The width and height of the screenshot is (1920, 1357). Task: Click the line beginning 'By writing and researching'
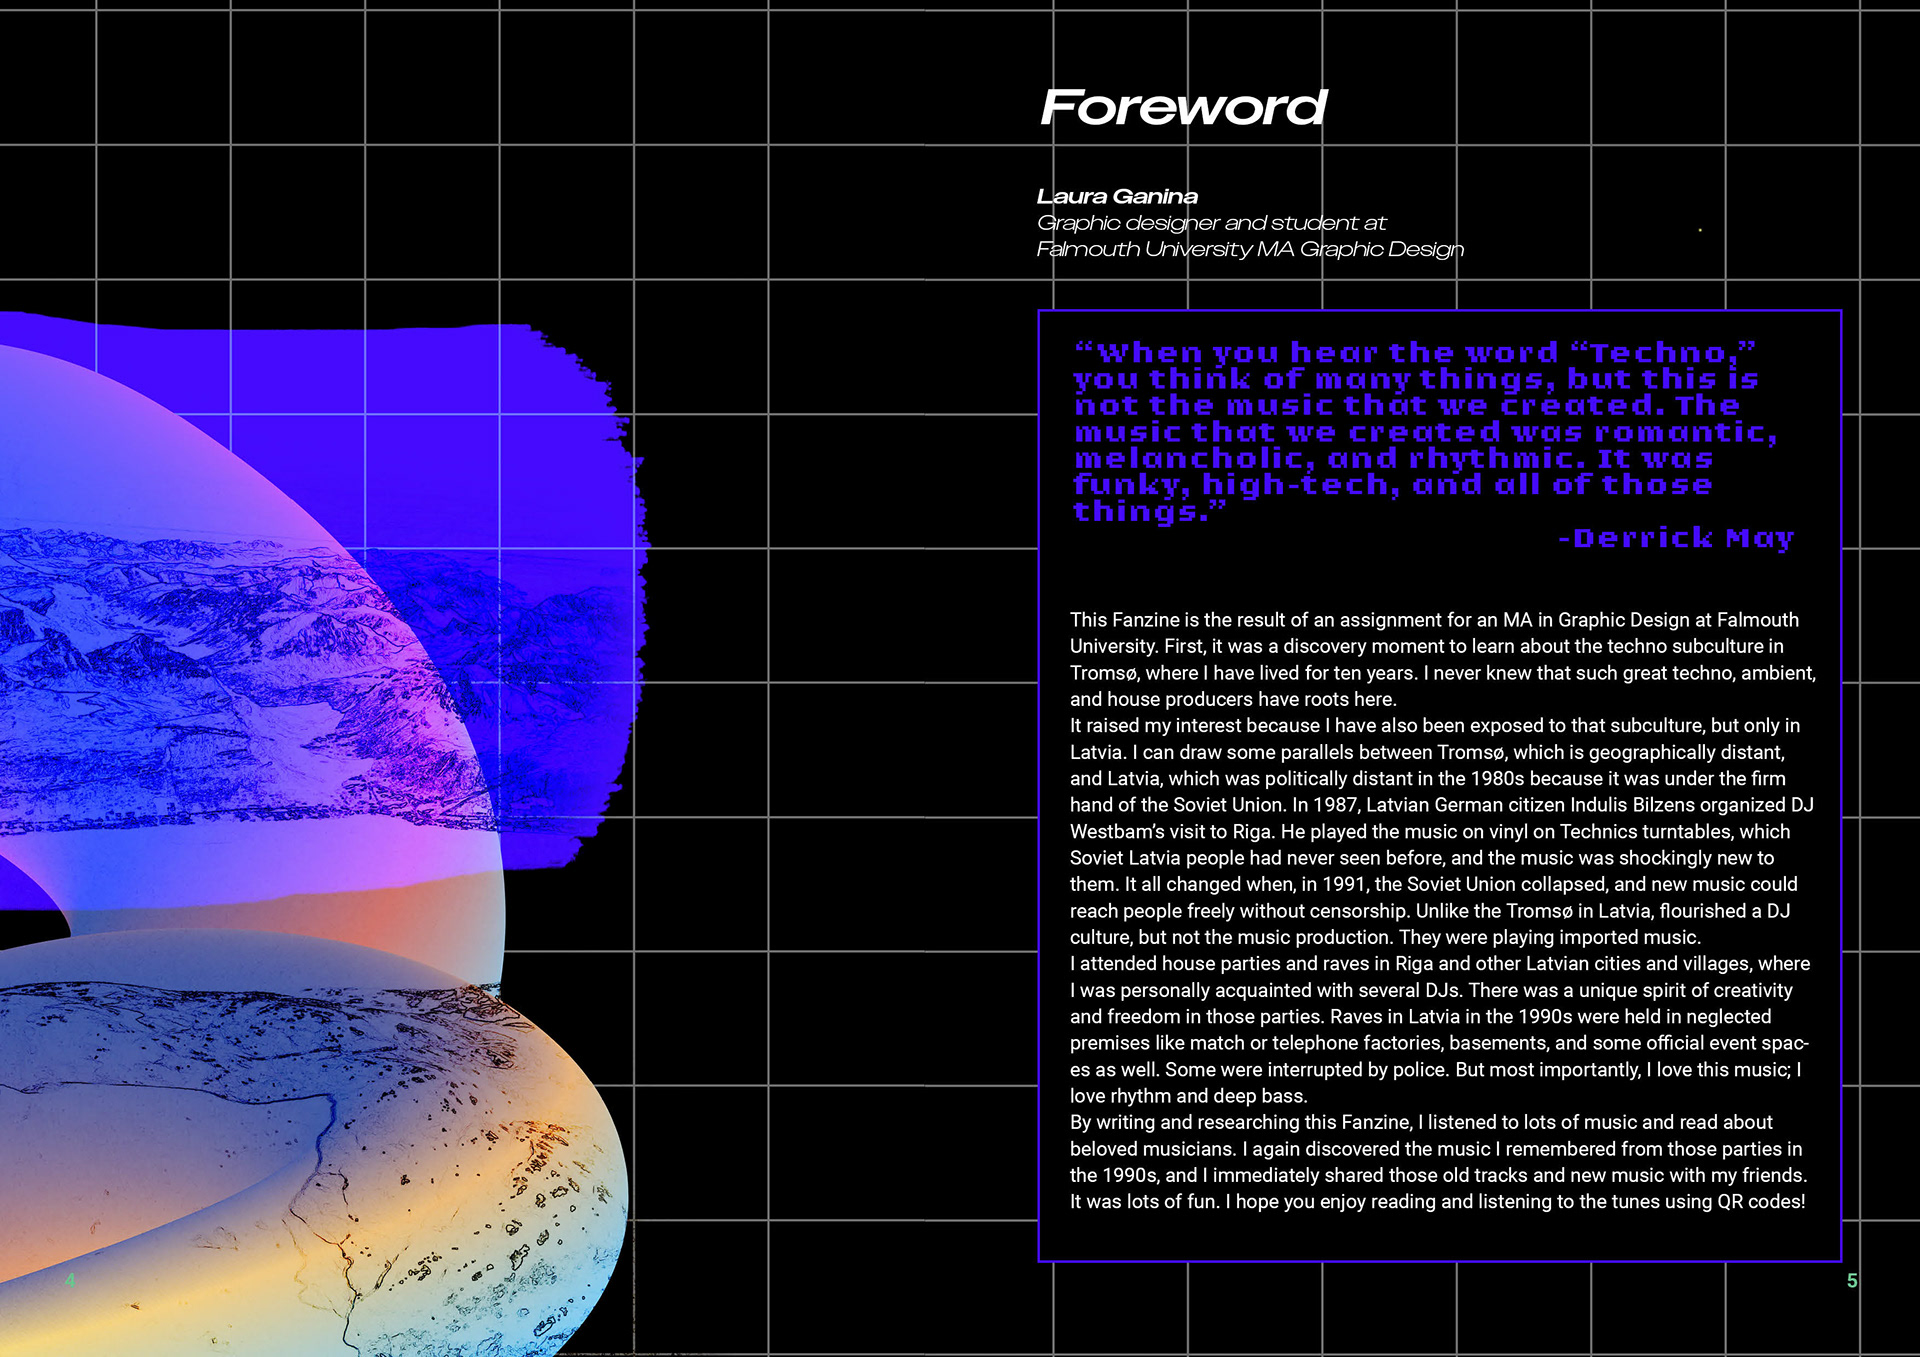(1420, 1123)
